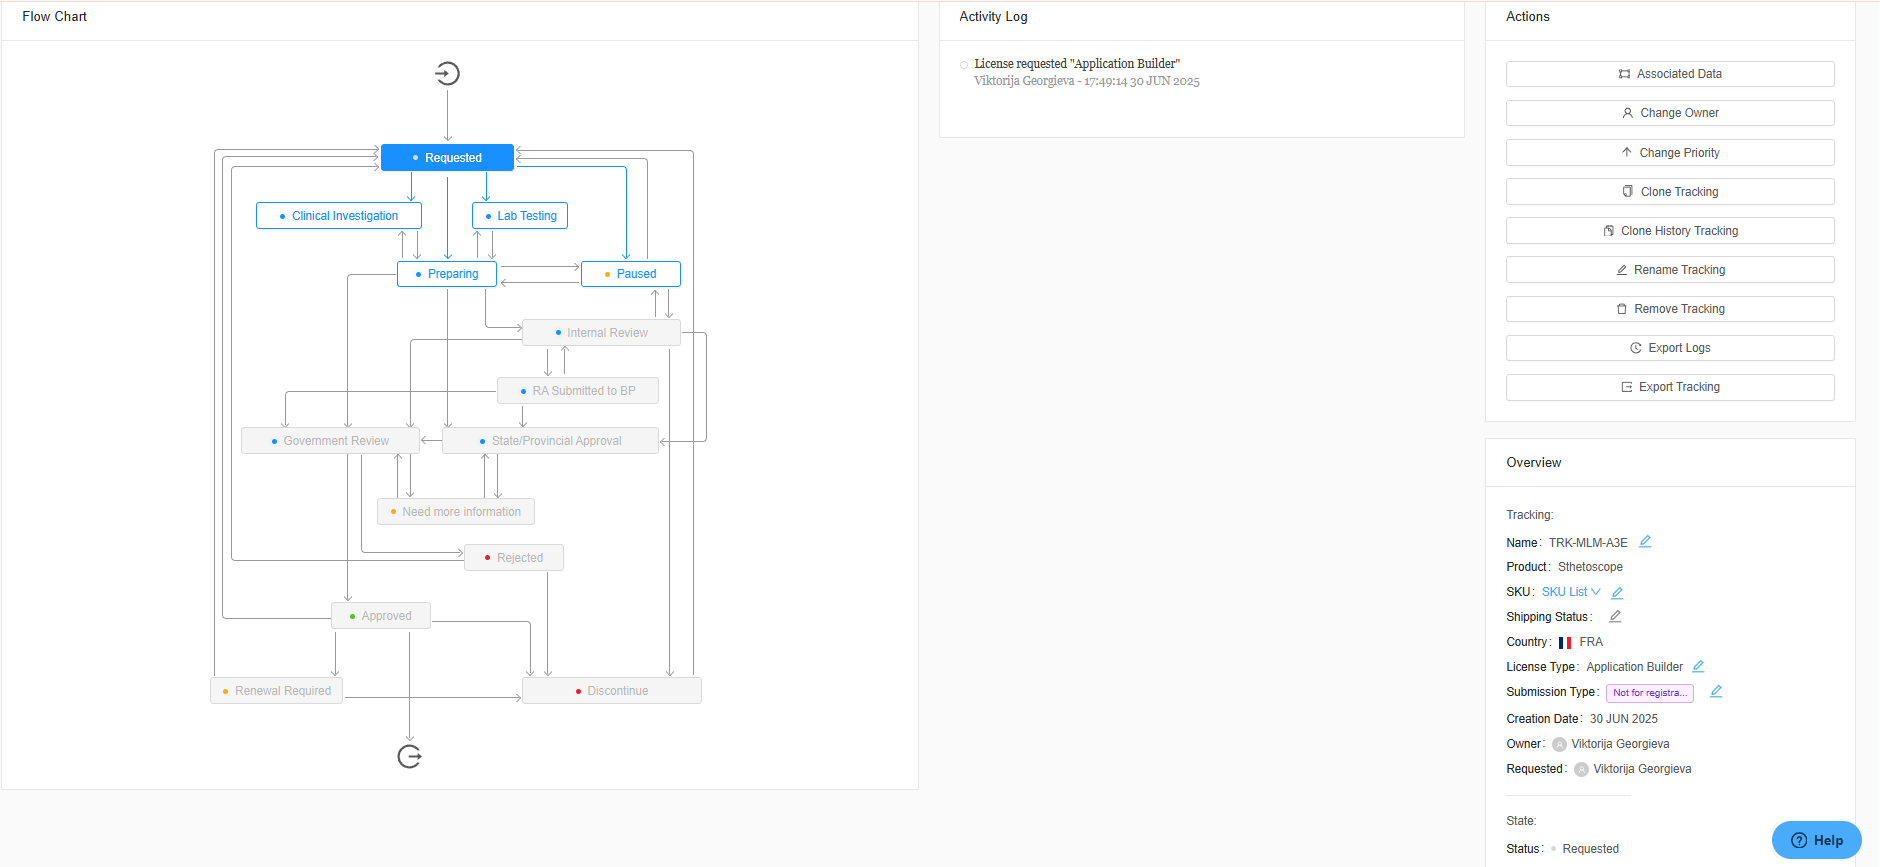Open the Help widget
Image resolution: width=1880 pixels, height=867 pixels.
1816,840
